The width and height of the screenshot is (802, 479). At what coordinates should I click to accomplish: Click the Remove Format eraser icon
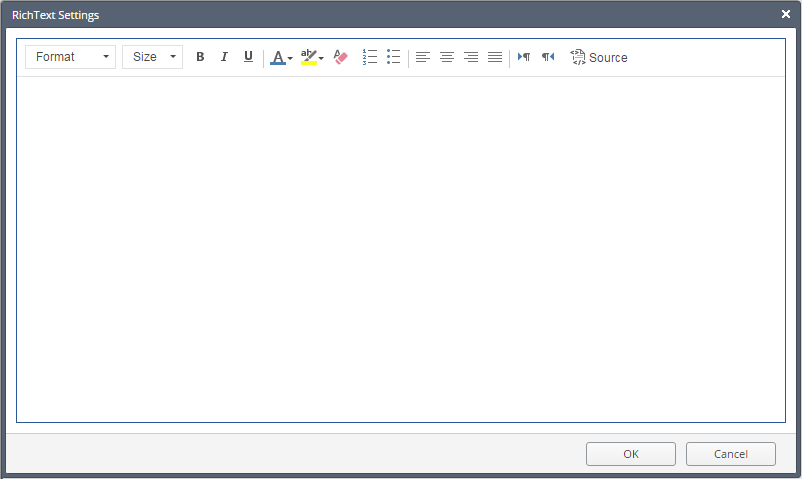340,57
